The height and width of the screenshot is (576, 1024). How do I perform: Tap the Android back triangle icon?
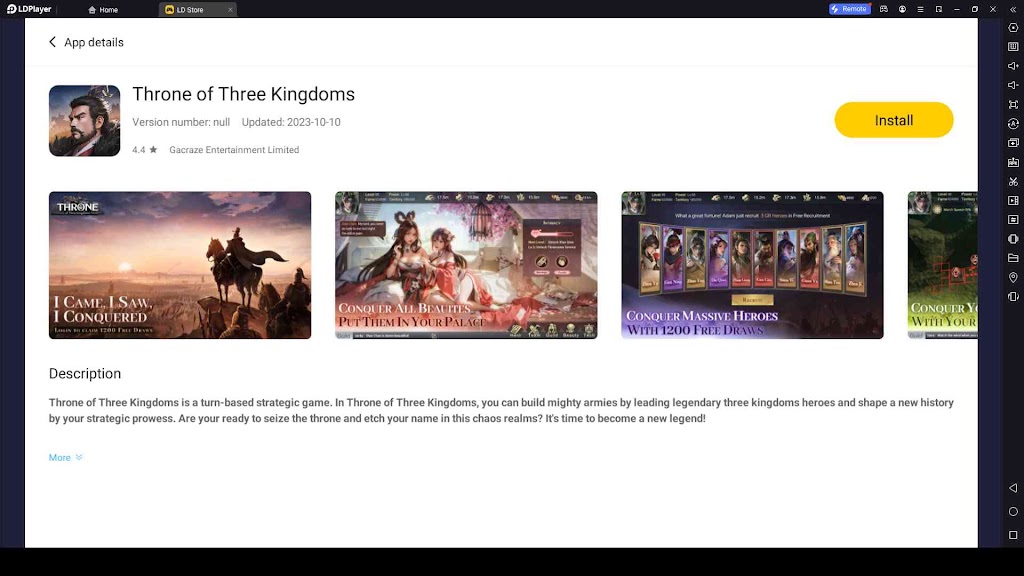pyautogui.click(x=1013, y=488)
